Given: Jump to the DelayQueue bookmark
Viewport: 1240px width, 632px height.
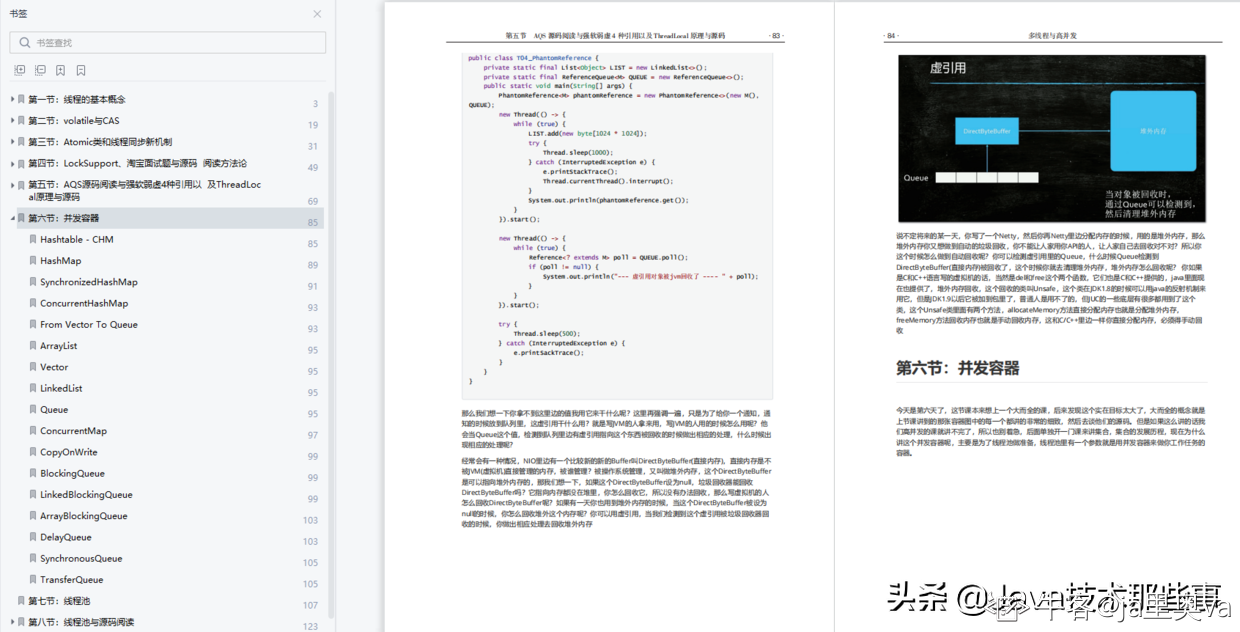Looking at the screenshot, I should pyautogui.click(x=66, y=537).
